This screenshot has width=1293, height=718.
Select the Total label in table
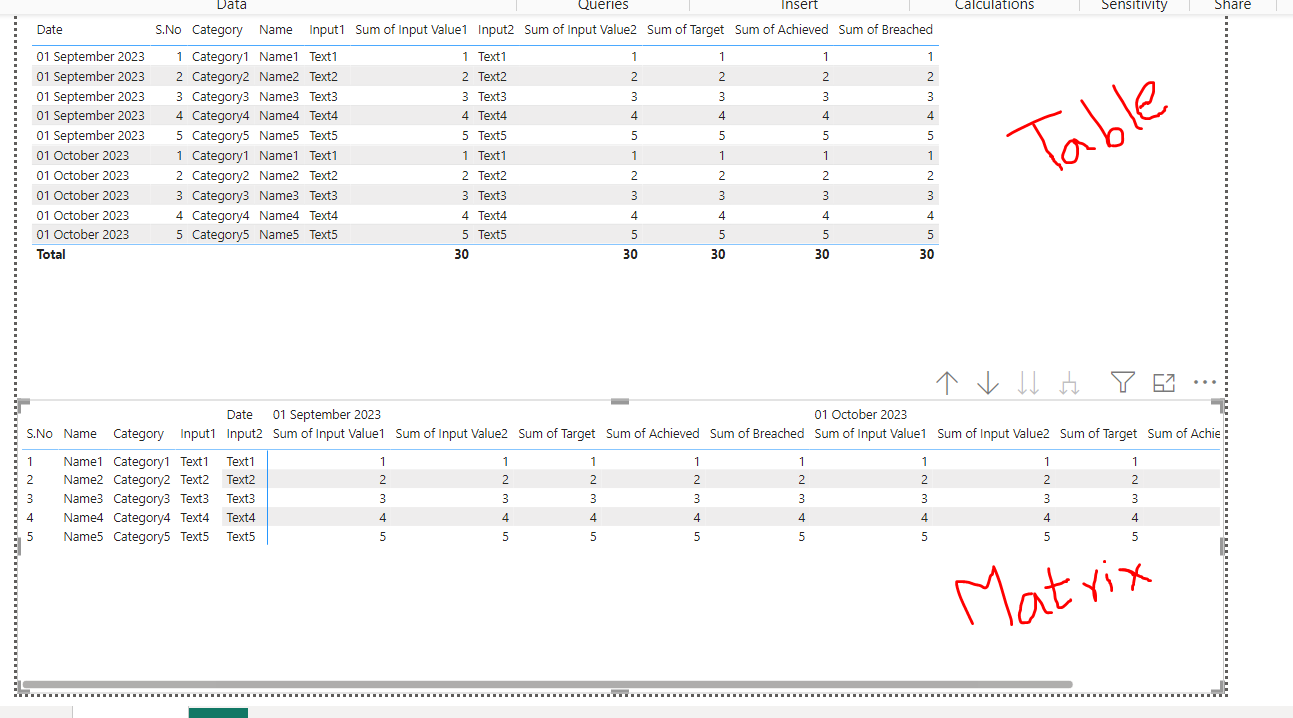51,255
